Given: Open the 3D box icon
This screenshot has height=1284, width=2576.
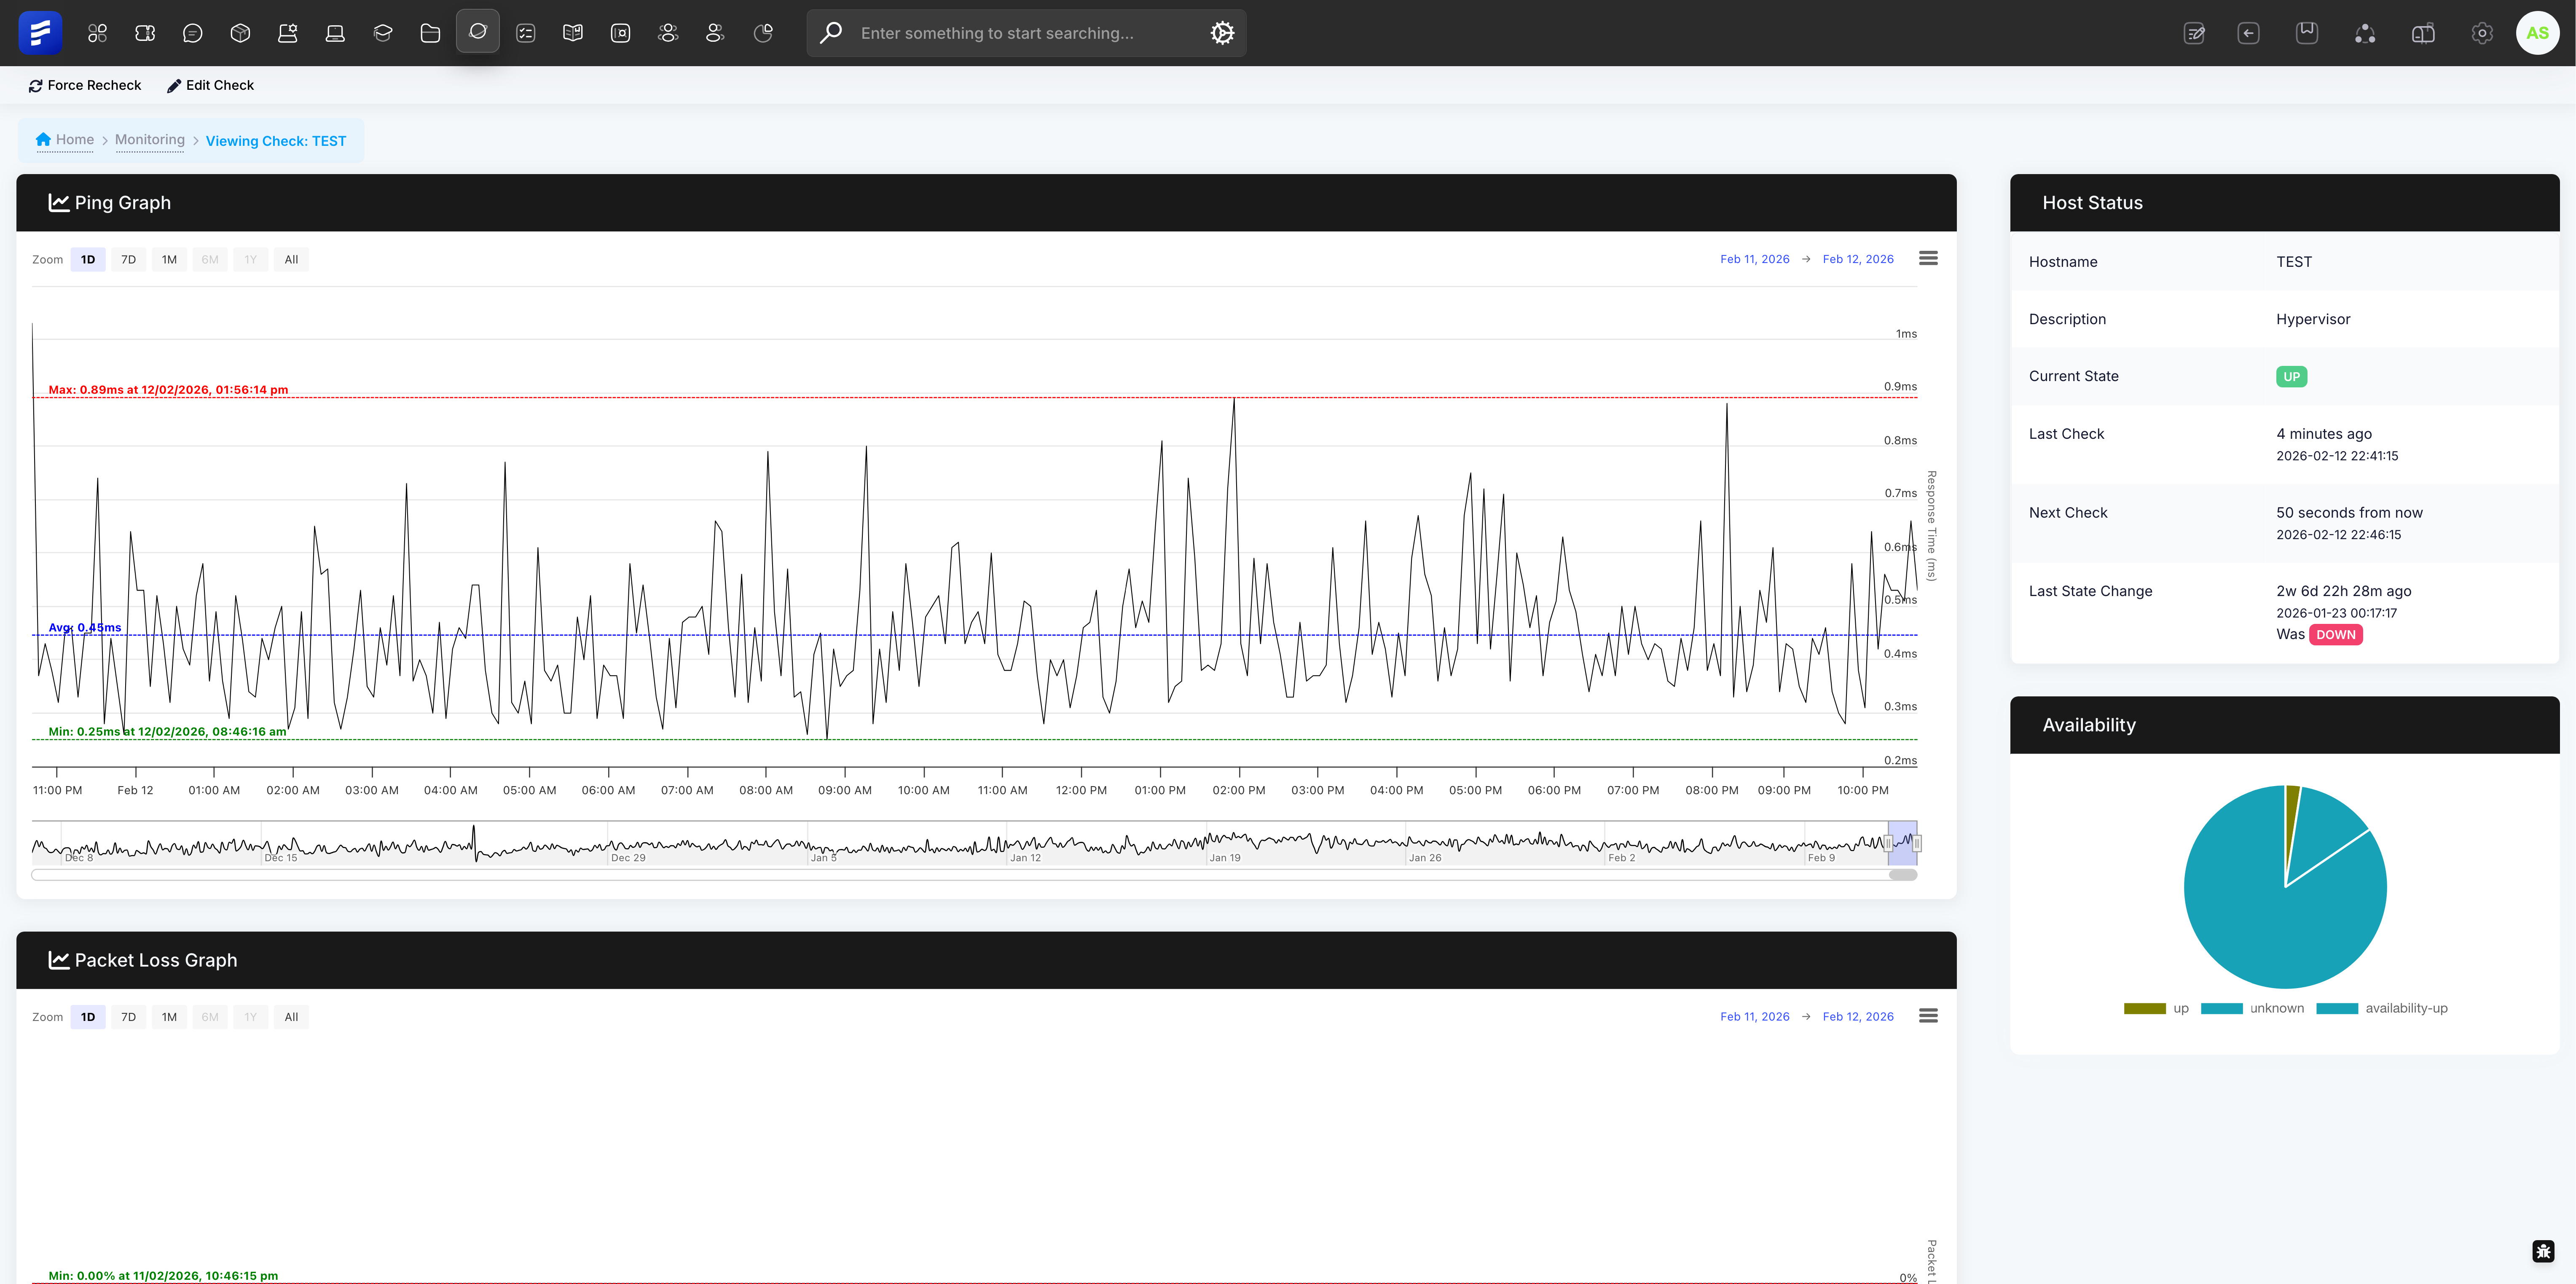Looking at the screenshot, I should tap(240, 33).
